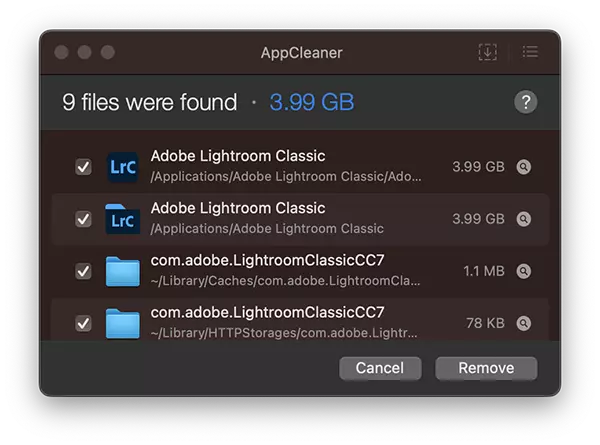
Task: Reveal the HTTPStorages folder with magnifier icon
Action: point(523,323)
